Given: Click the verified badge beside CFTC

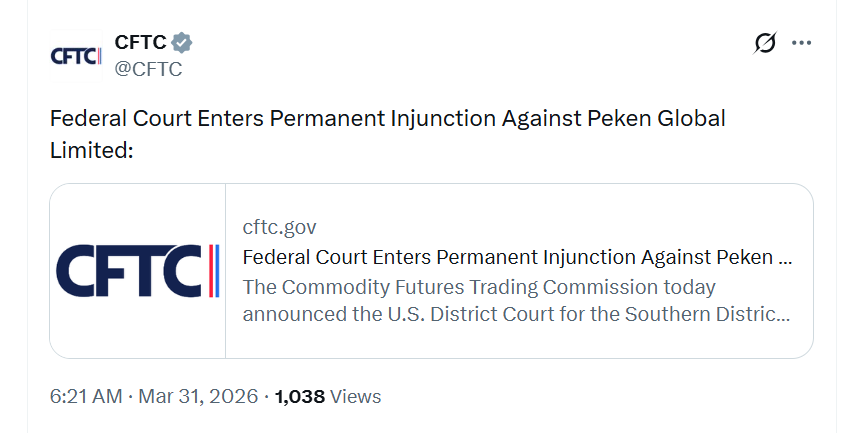Looking at the screenshot, I should pyautogui.click(x=182, y=43).
